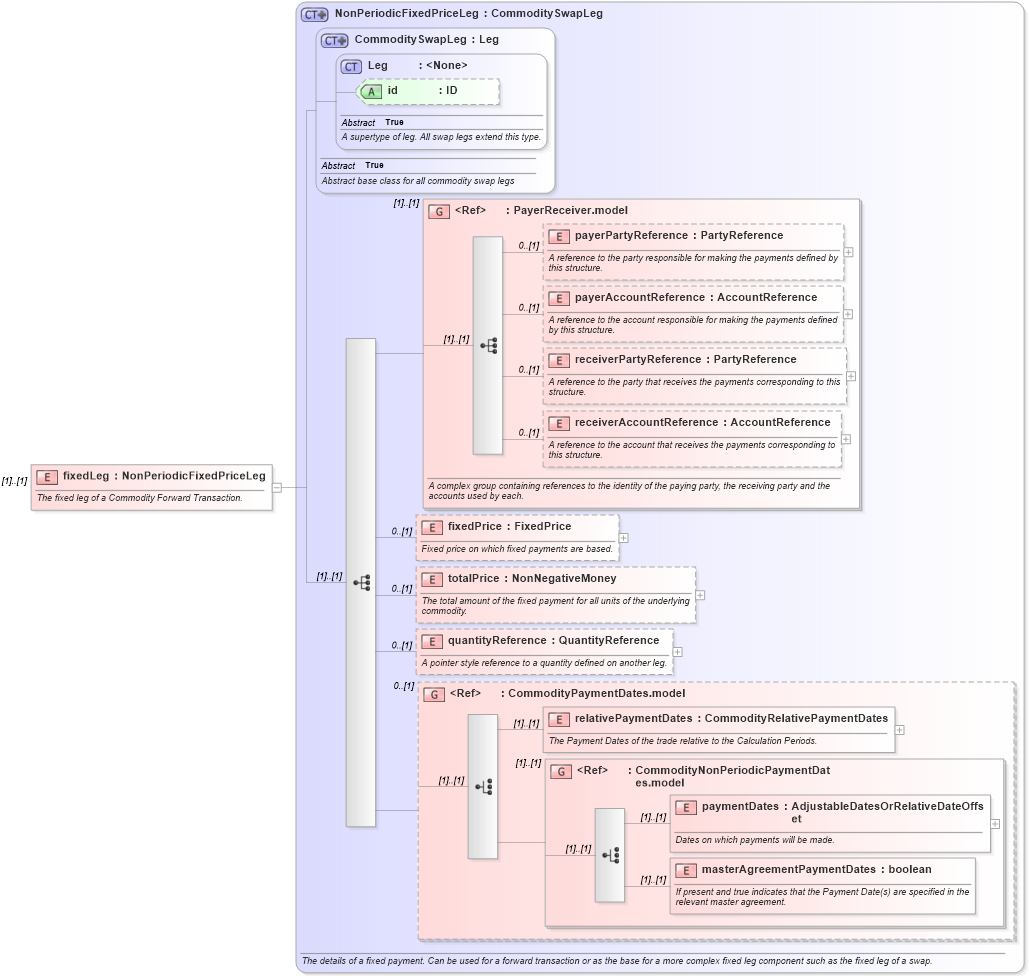Click the E icon of fixedPrice
This screenshot has height=976, width=1029.
tap(432, 528)
